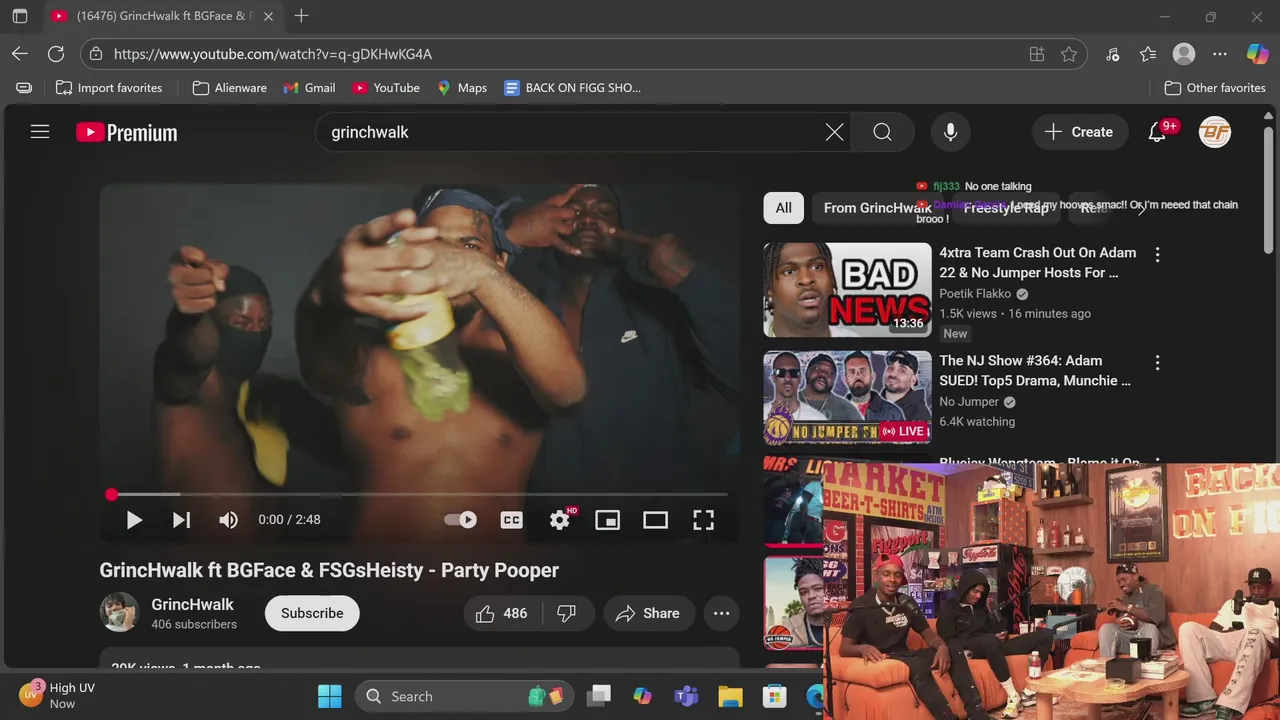Dislike this video
This screenshot has height=720, width=1280.
point(567,614)
